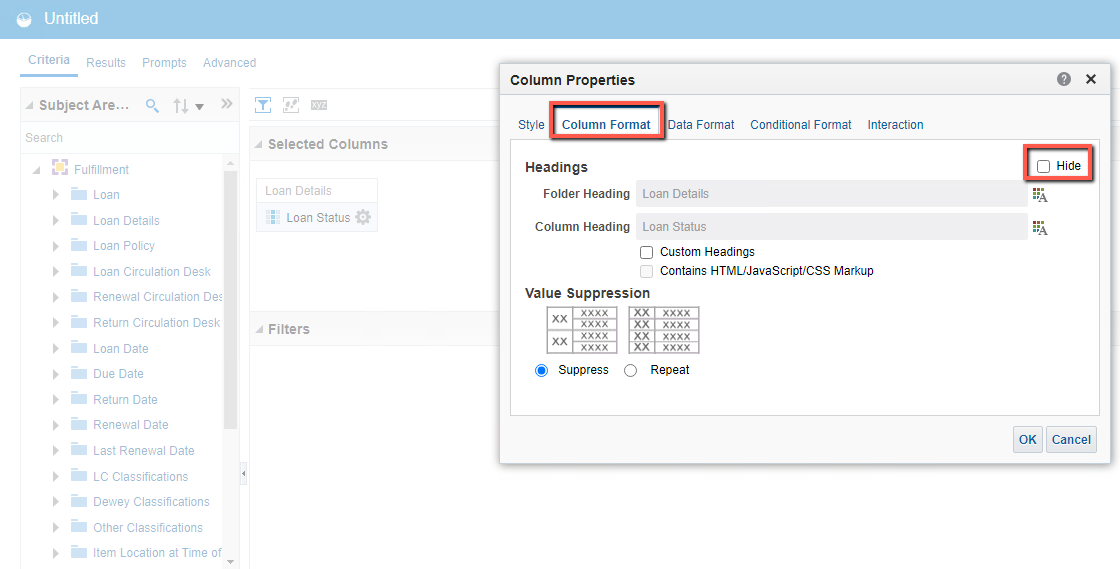Click the Repeat value illustration table
The height and width of the screenshot is (569, 1120).
pyautogui.click(x=664, y=330)
